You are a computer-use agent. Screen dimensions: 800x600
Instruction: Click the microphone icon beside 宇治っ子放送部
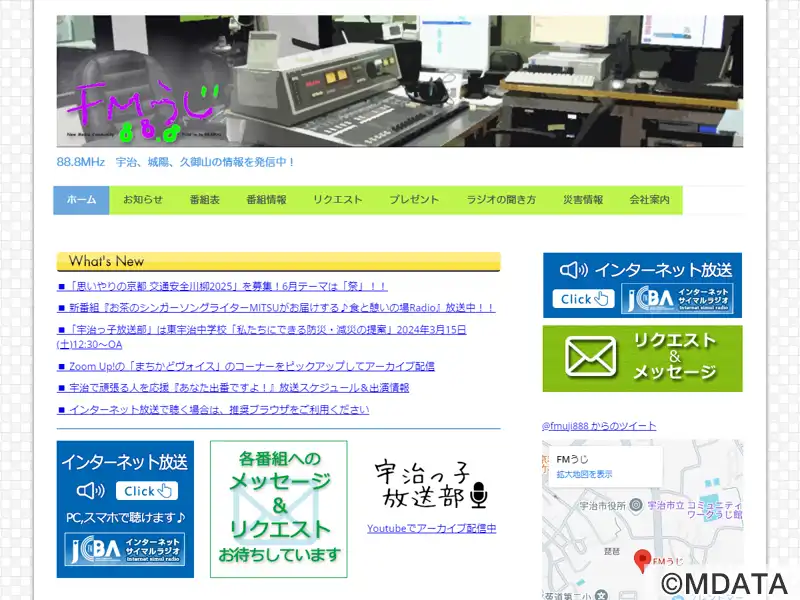478,494
